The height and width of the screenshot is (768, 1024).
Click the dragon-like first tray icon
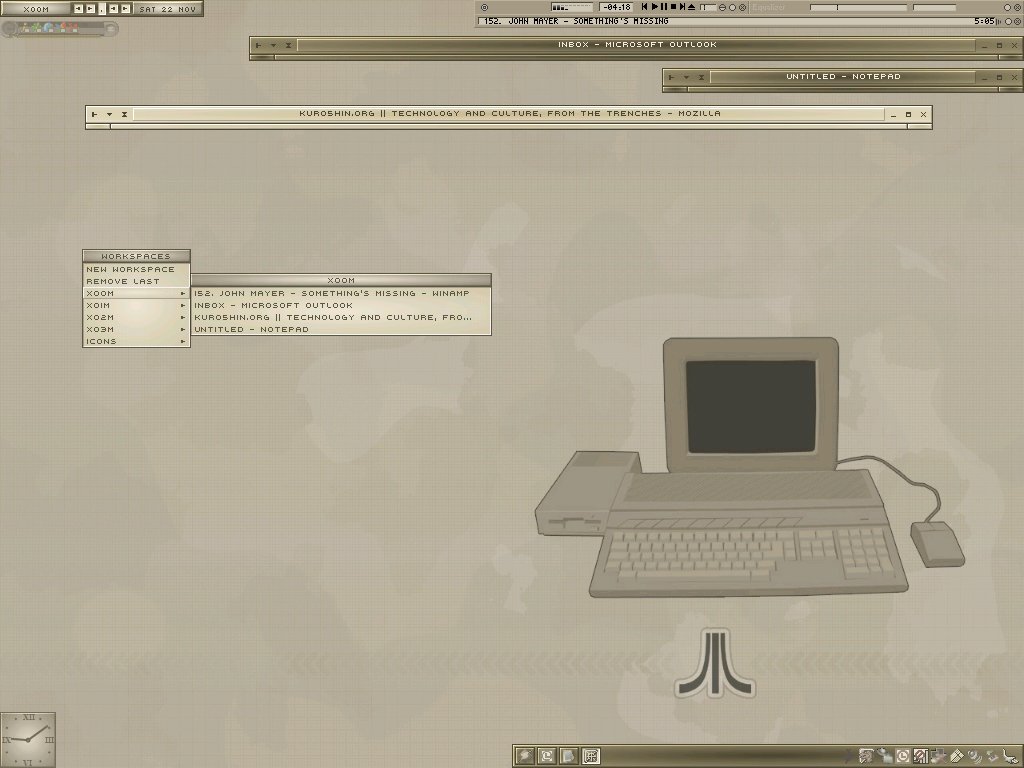pos(866,756)
